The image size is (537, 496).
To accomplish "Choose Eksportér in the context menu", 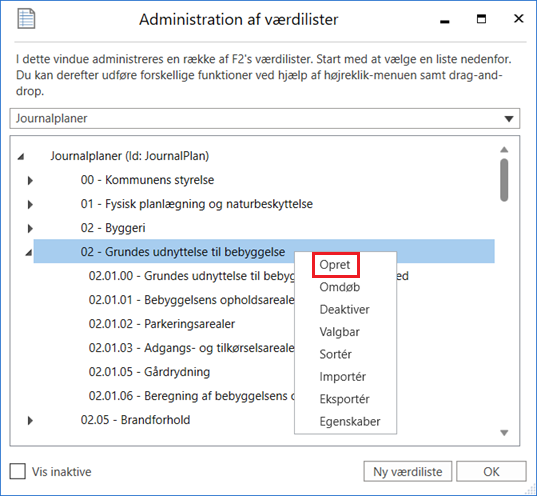I will click(x=344, y=399).
